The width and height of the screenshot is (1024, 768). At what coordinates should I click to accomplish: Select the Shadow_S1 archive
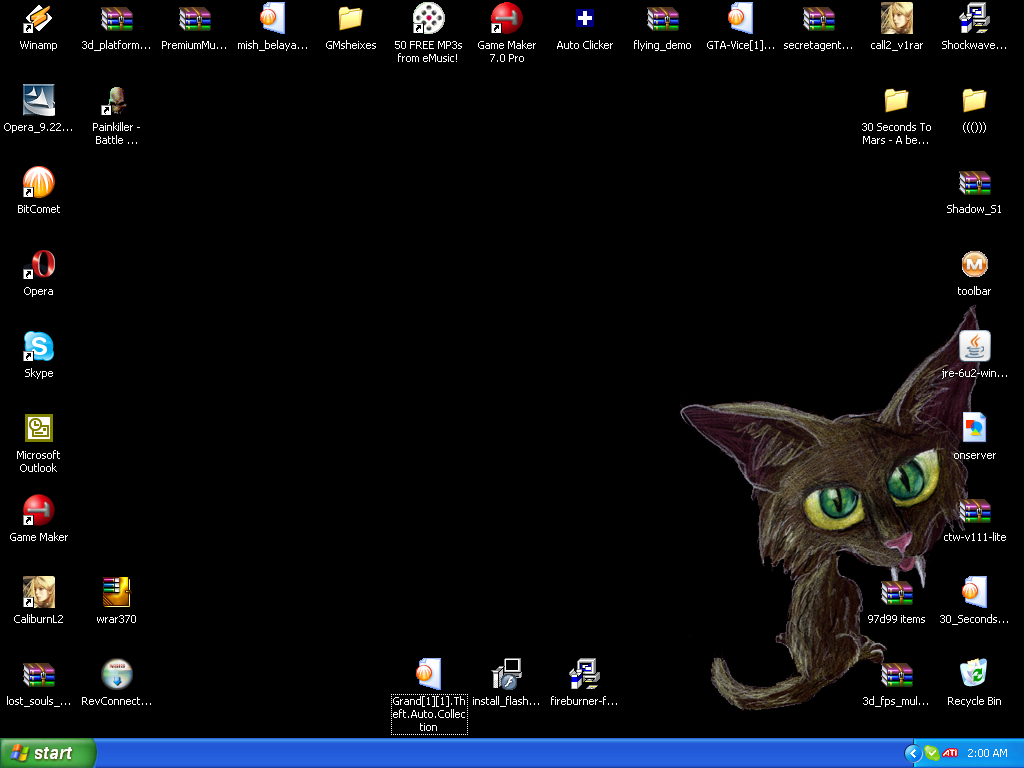click(x=974, y=183)
